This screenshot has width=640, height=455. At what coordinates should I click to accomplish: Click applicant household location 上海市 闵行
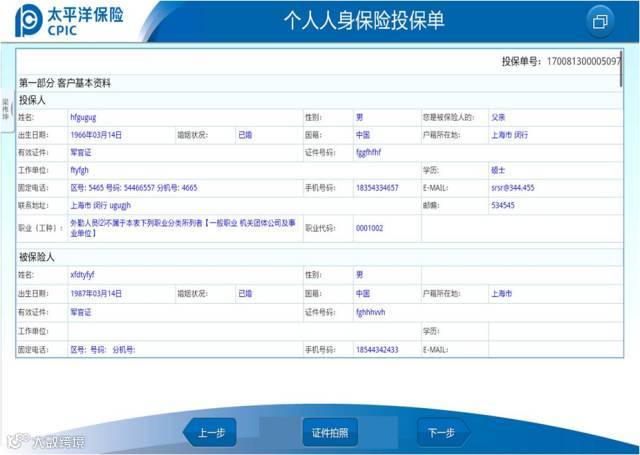509,135
